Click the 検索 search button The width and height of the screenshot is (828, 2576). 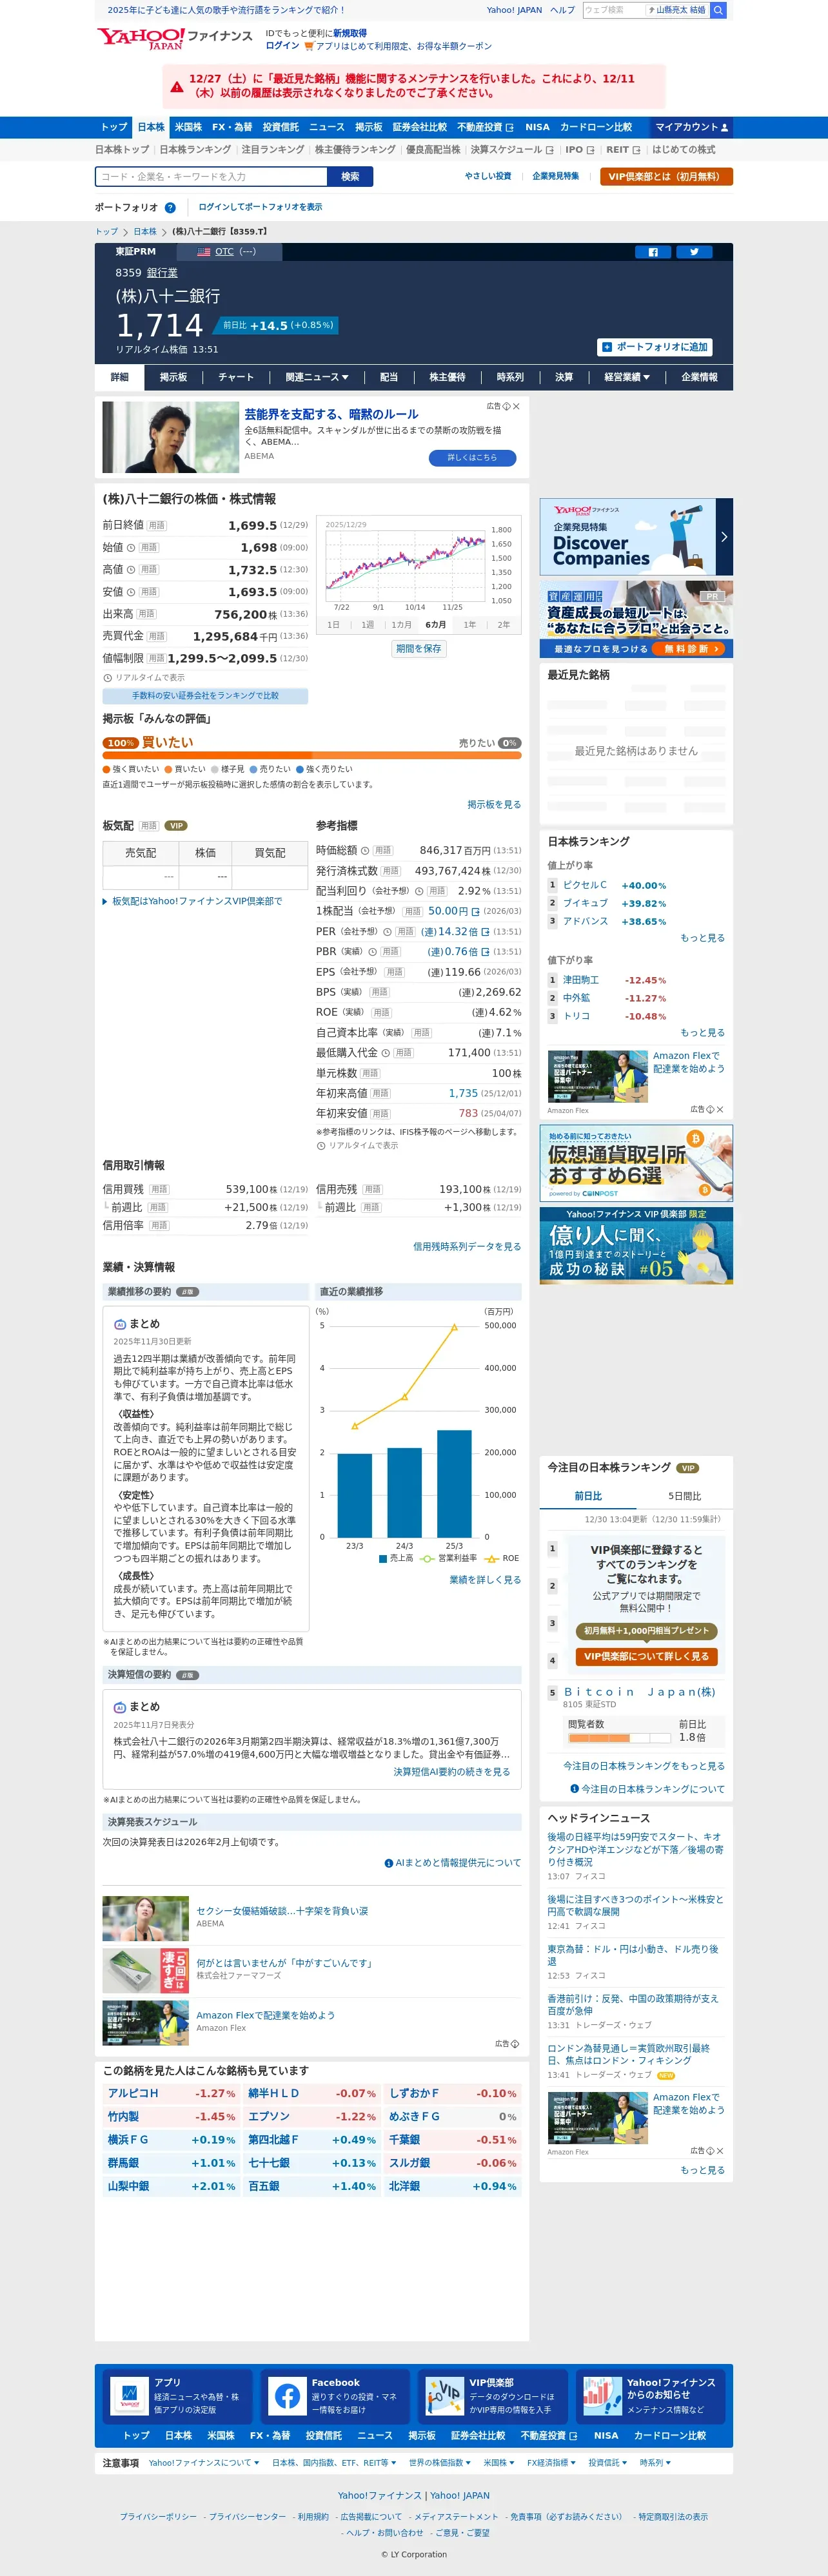click(350, 176)
